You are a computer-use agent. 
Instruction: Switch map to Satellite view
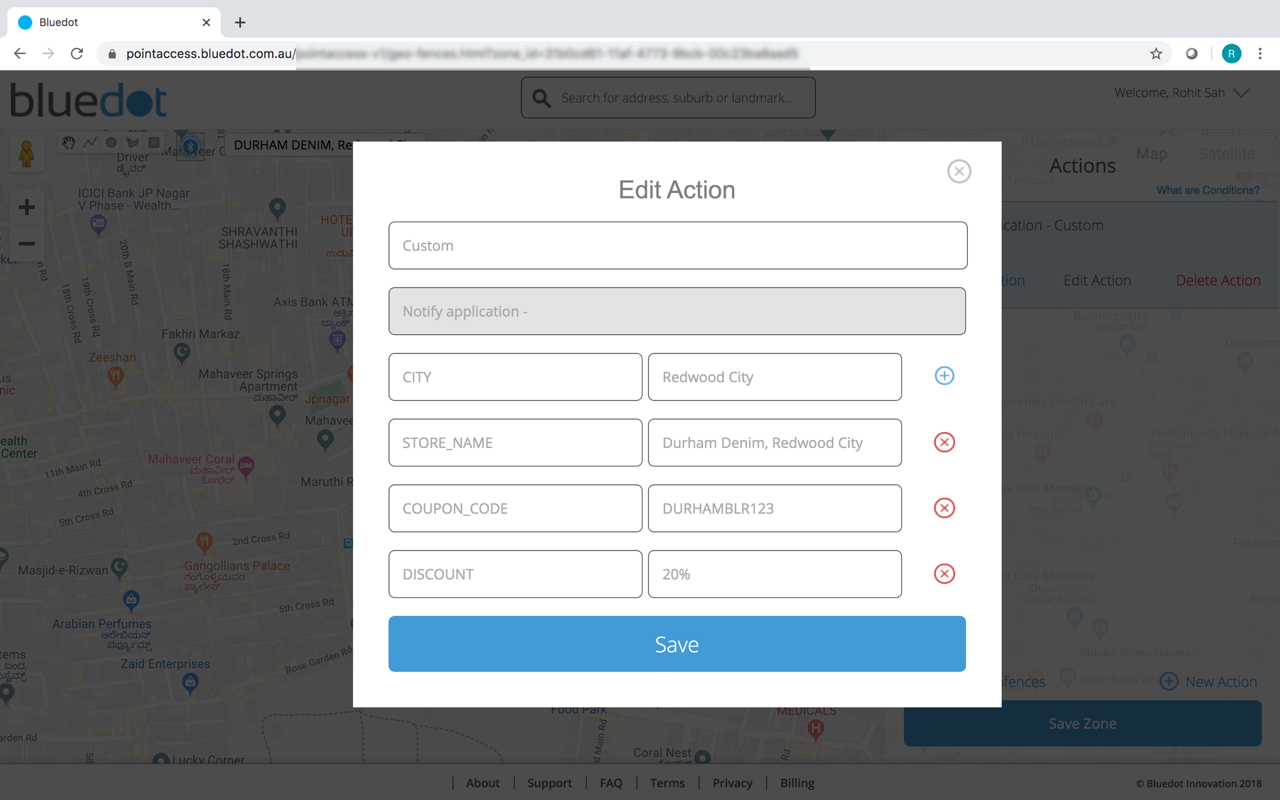[1227, 153]
